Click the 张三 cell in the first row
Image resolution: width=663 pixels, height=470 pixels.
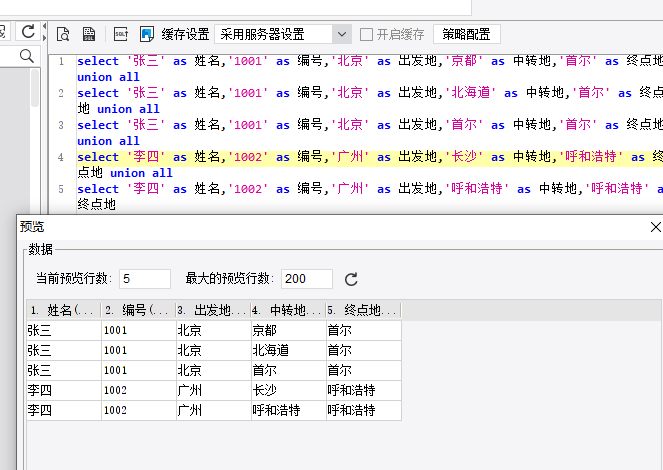coord(64,331)
